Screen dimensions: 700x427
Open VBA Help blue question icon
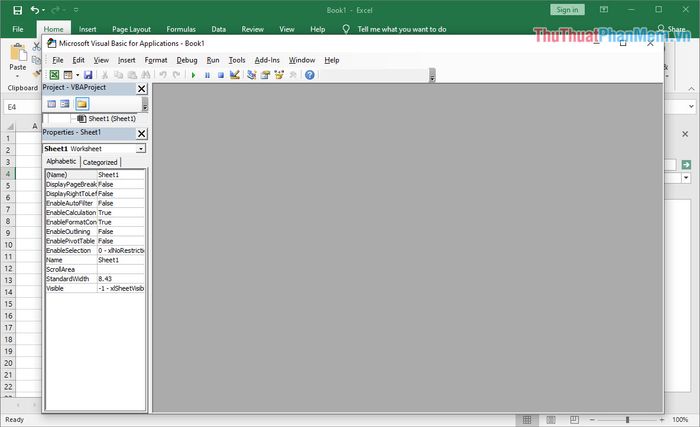(309, 75)
